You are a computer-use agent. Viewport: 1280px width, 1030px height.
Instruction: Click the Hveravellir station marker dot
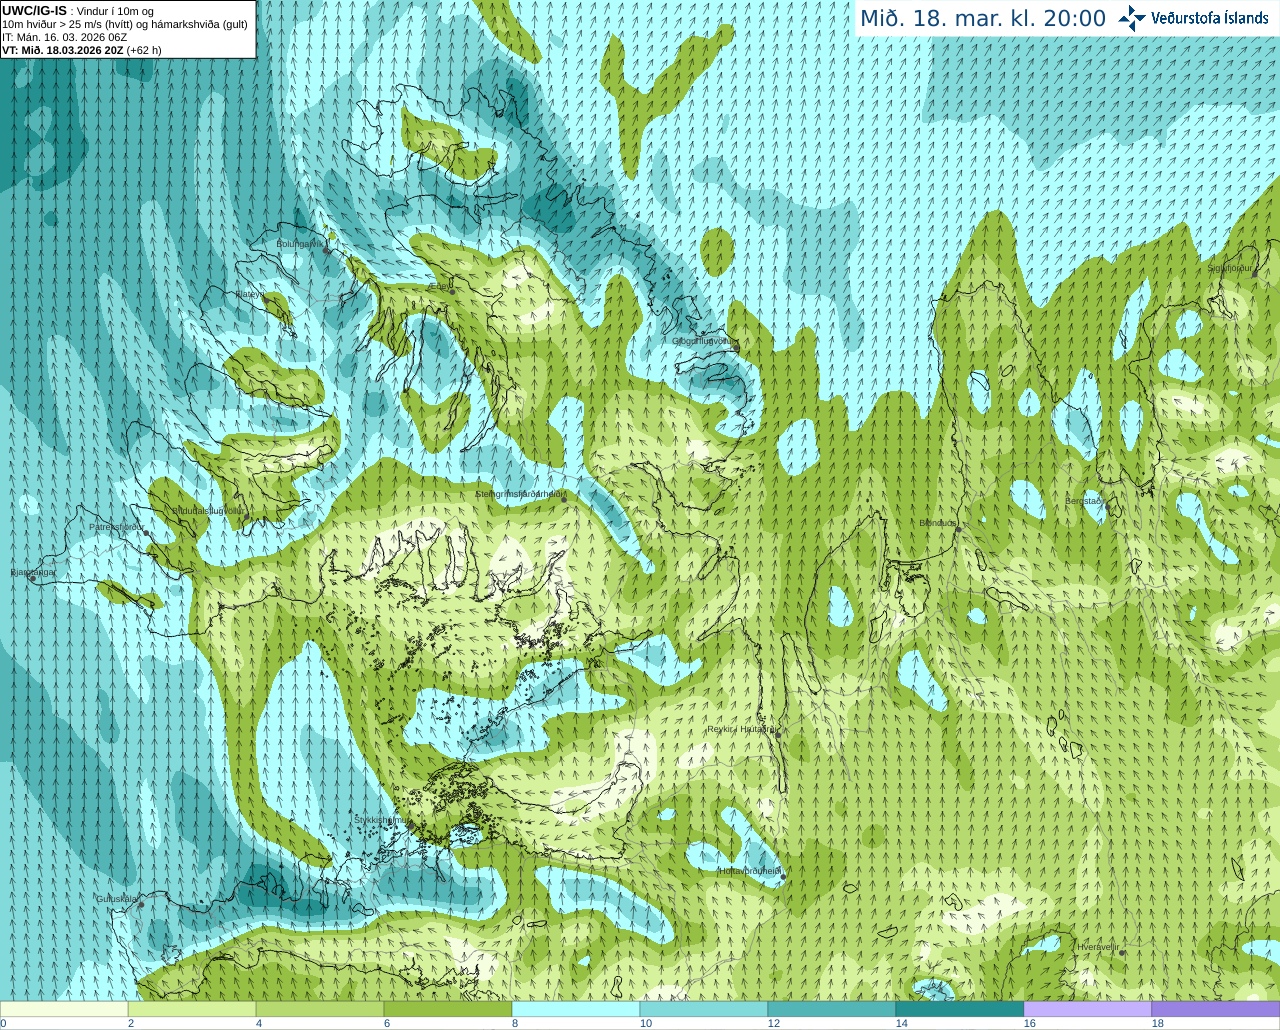pyautogui.click(x=1122, y=953)
